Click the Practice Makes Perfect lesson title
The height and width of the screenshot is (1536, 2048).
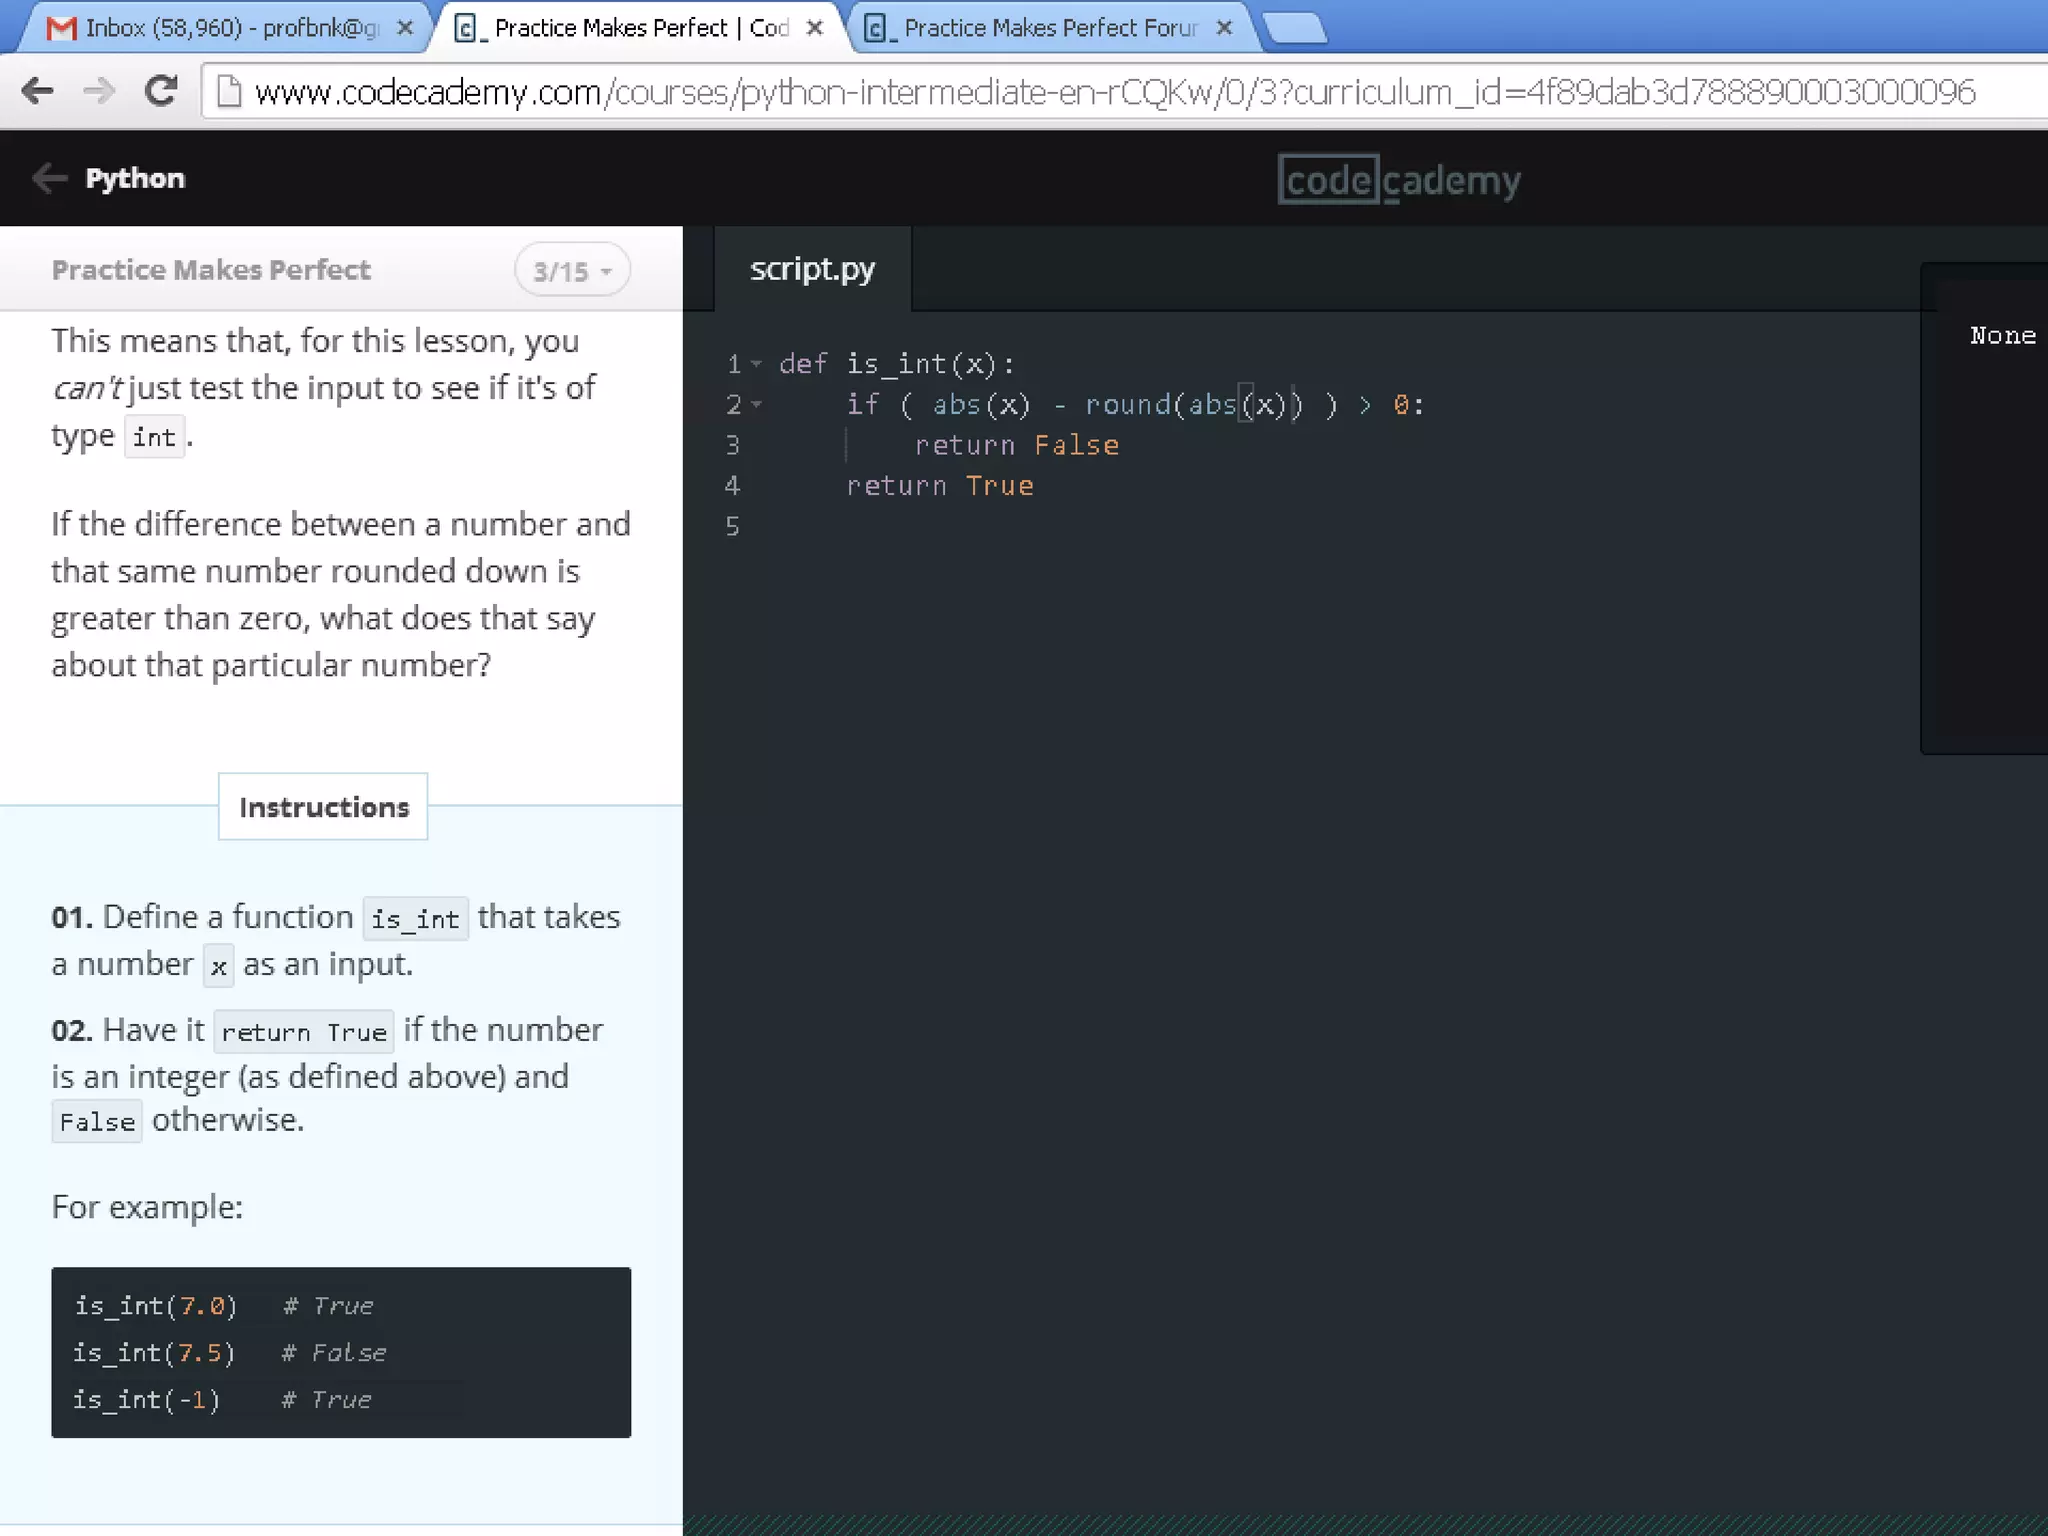pos(211,270)
